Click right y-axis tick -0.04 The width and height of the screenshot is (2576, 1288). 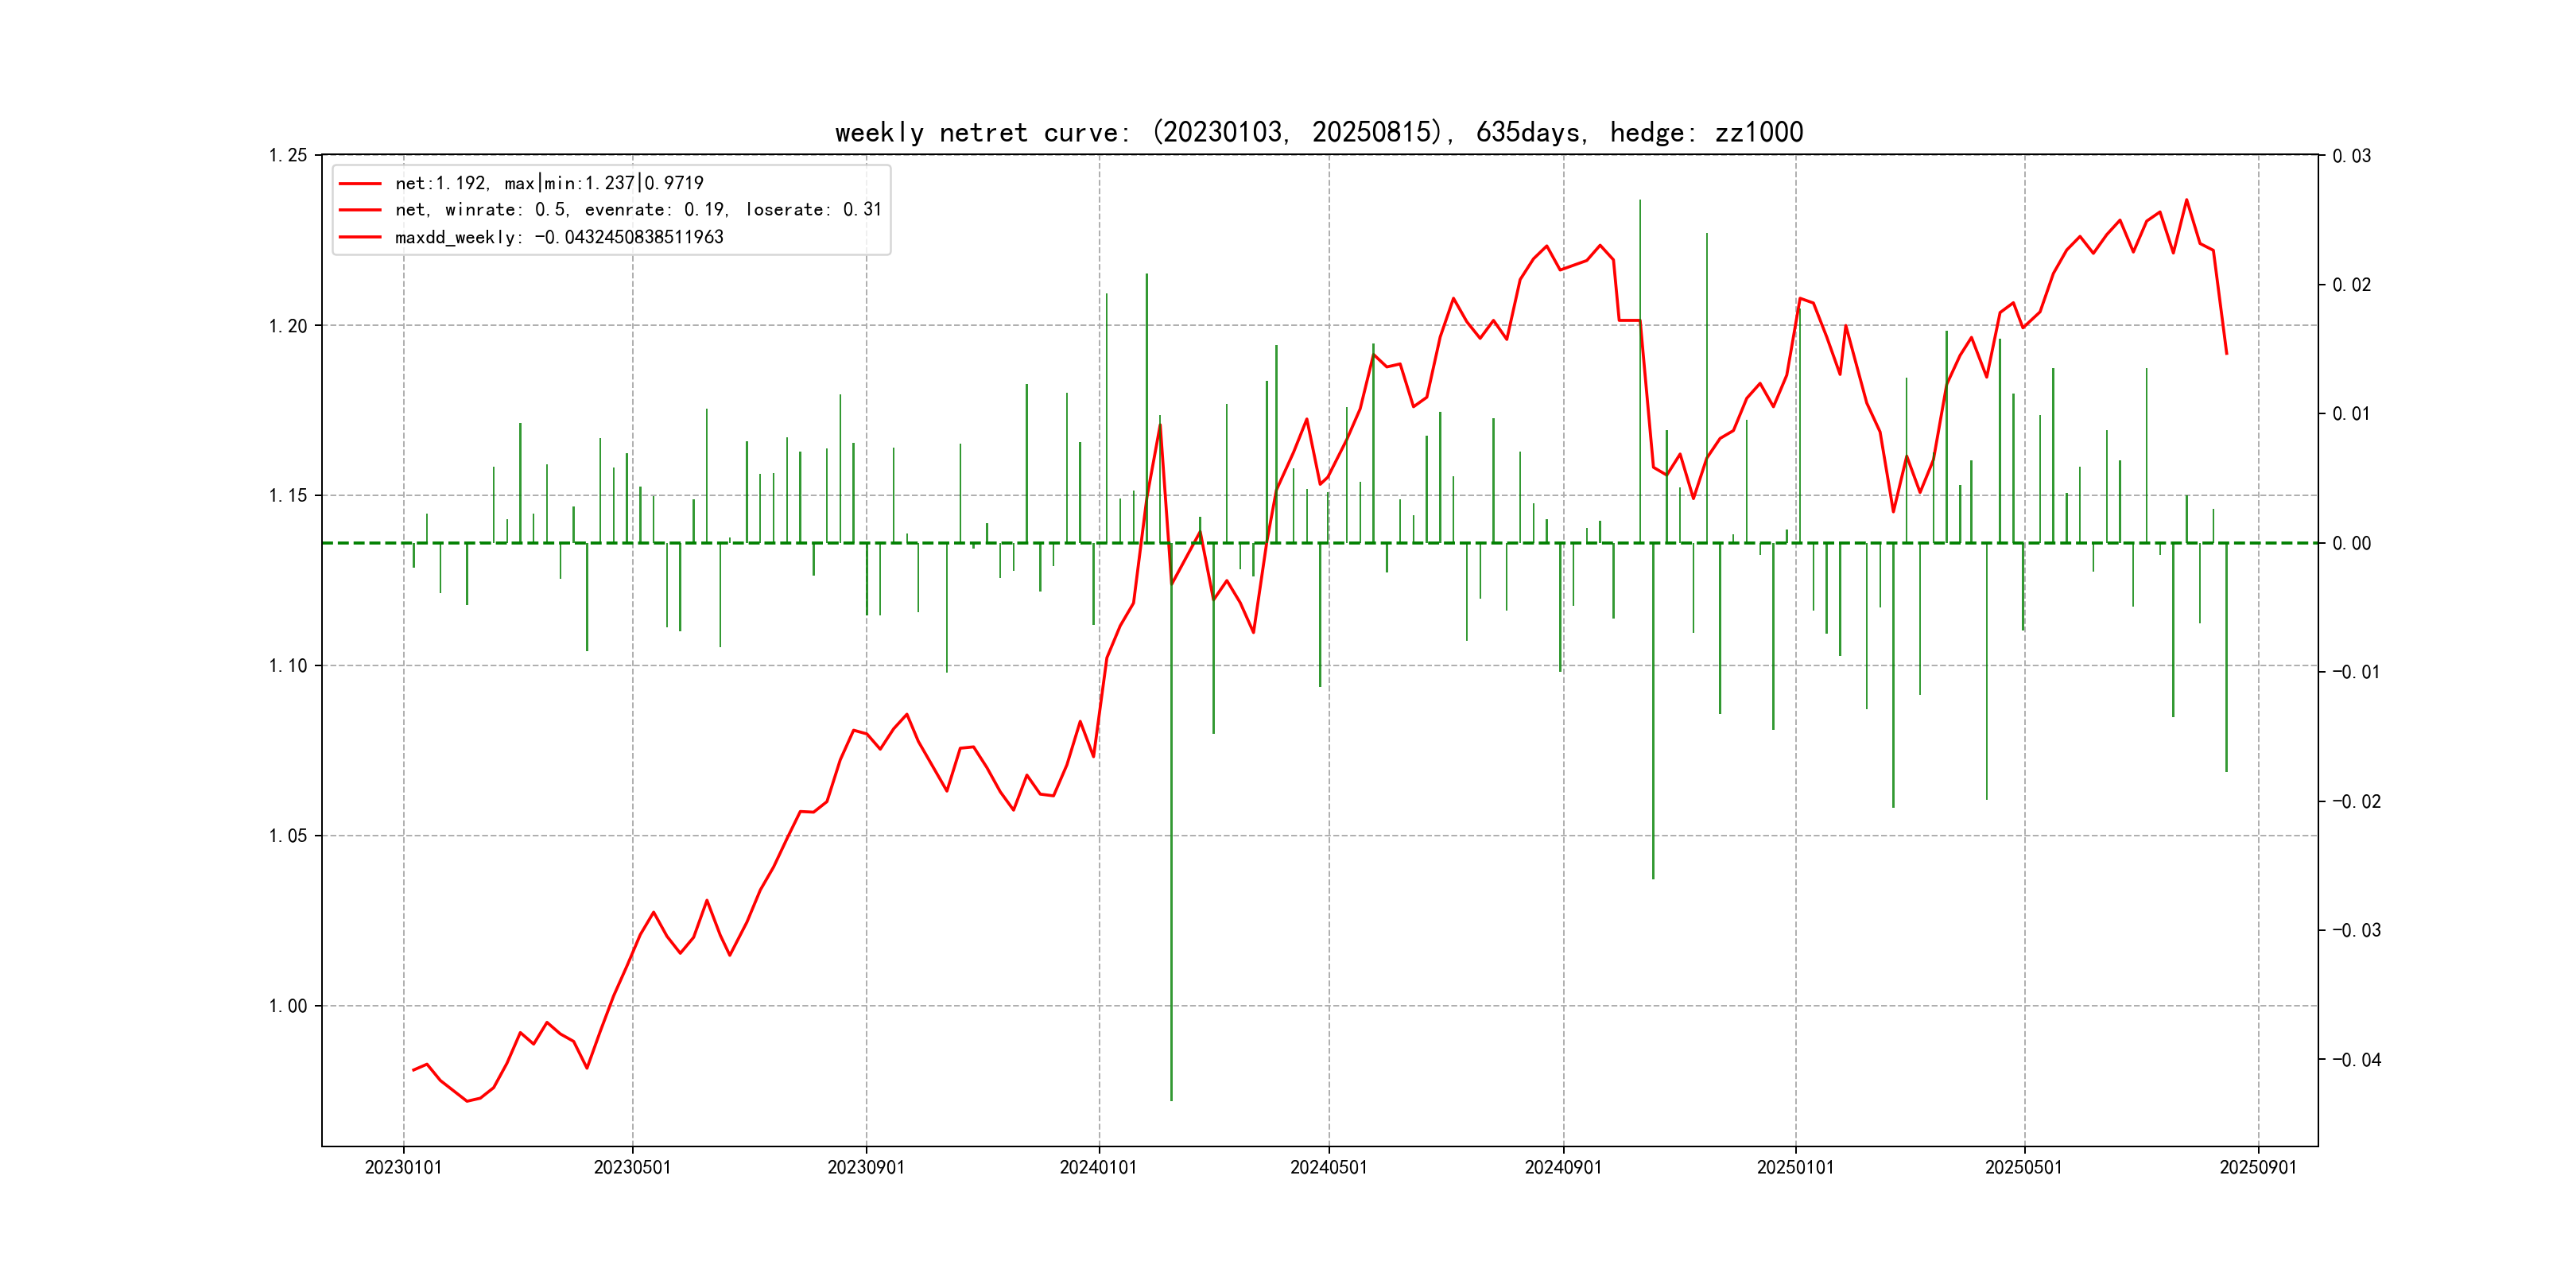[2356, 1060]
